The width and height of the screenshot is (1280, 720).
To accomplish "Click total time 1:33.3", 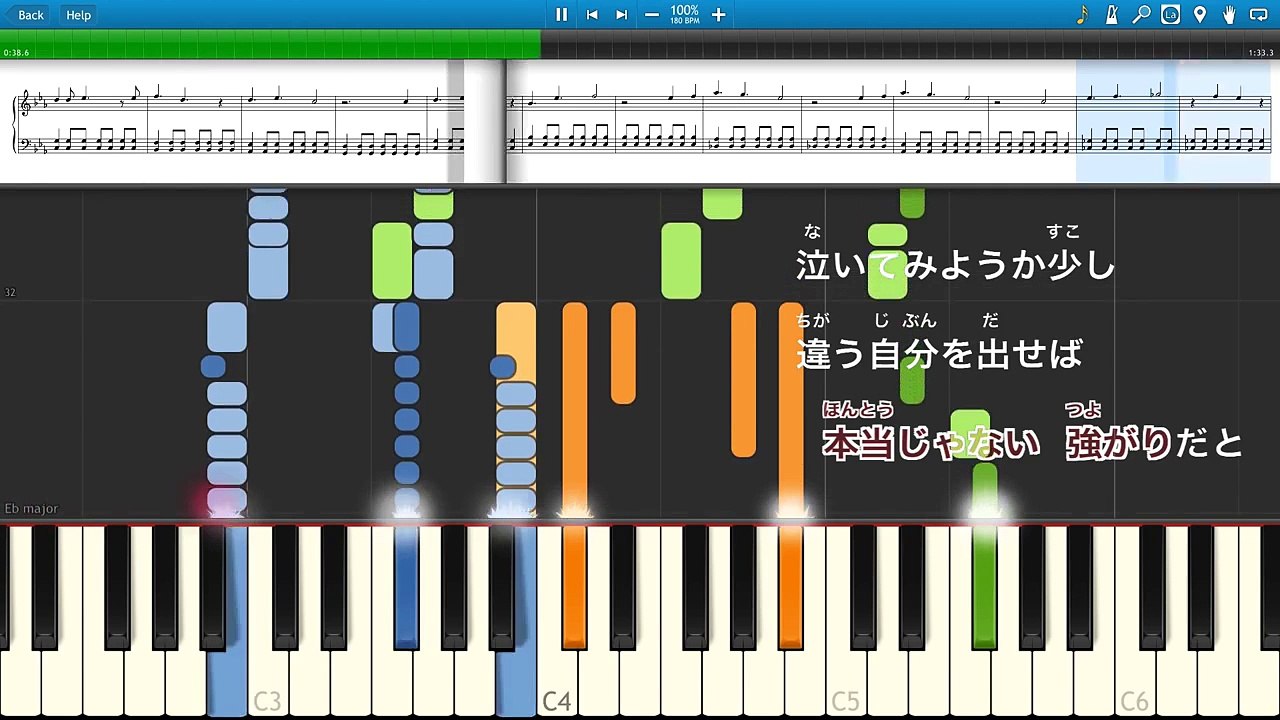I will 1261,53.
